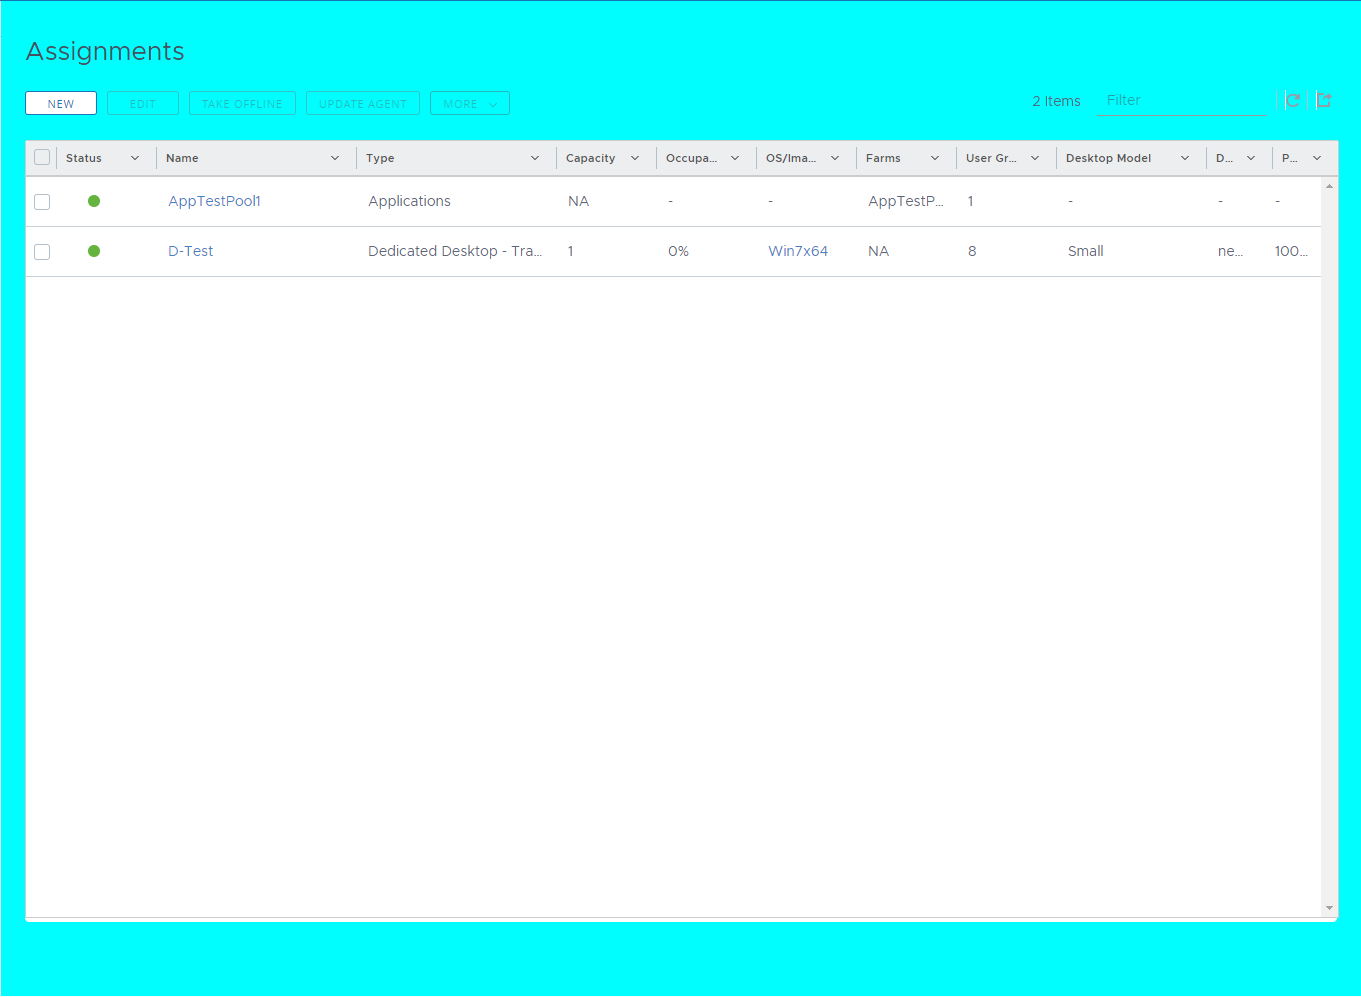Click the export icon at top right
Screen dimensions: 1361x997
coord(1324,100)
